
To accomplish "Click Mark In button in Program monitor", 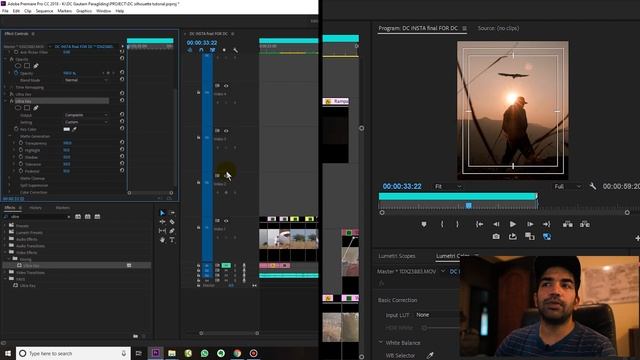I will pos(442,224).
